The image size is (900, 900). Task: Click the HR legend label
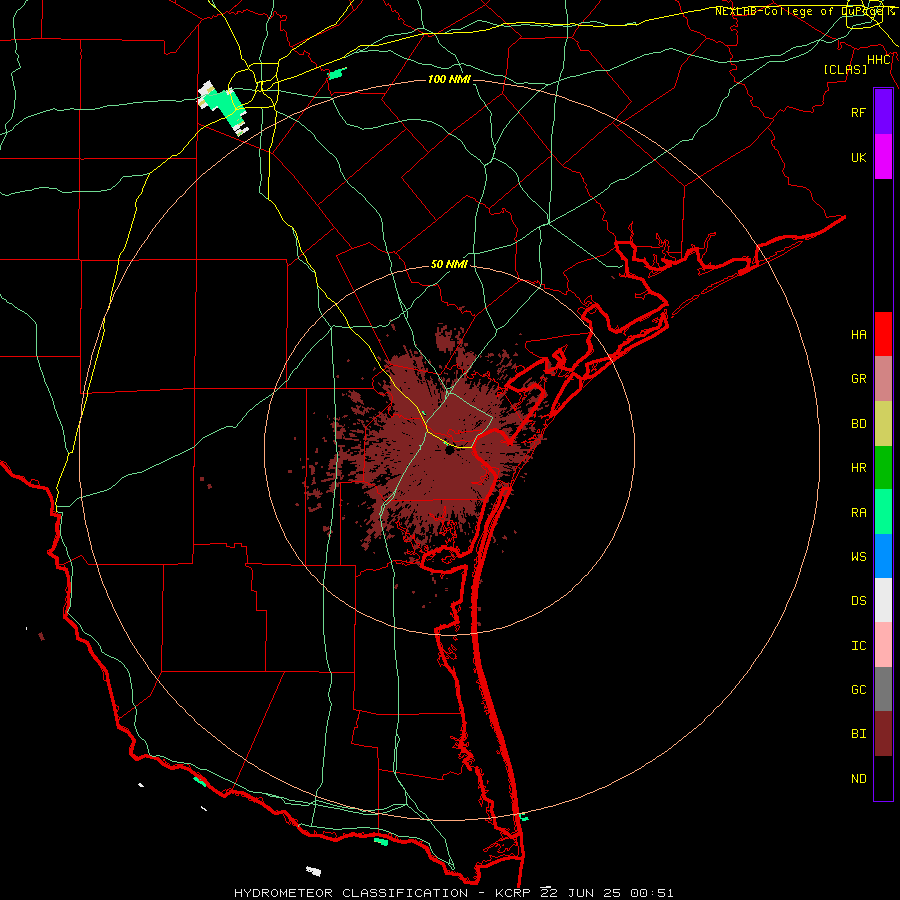(859, 468)
